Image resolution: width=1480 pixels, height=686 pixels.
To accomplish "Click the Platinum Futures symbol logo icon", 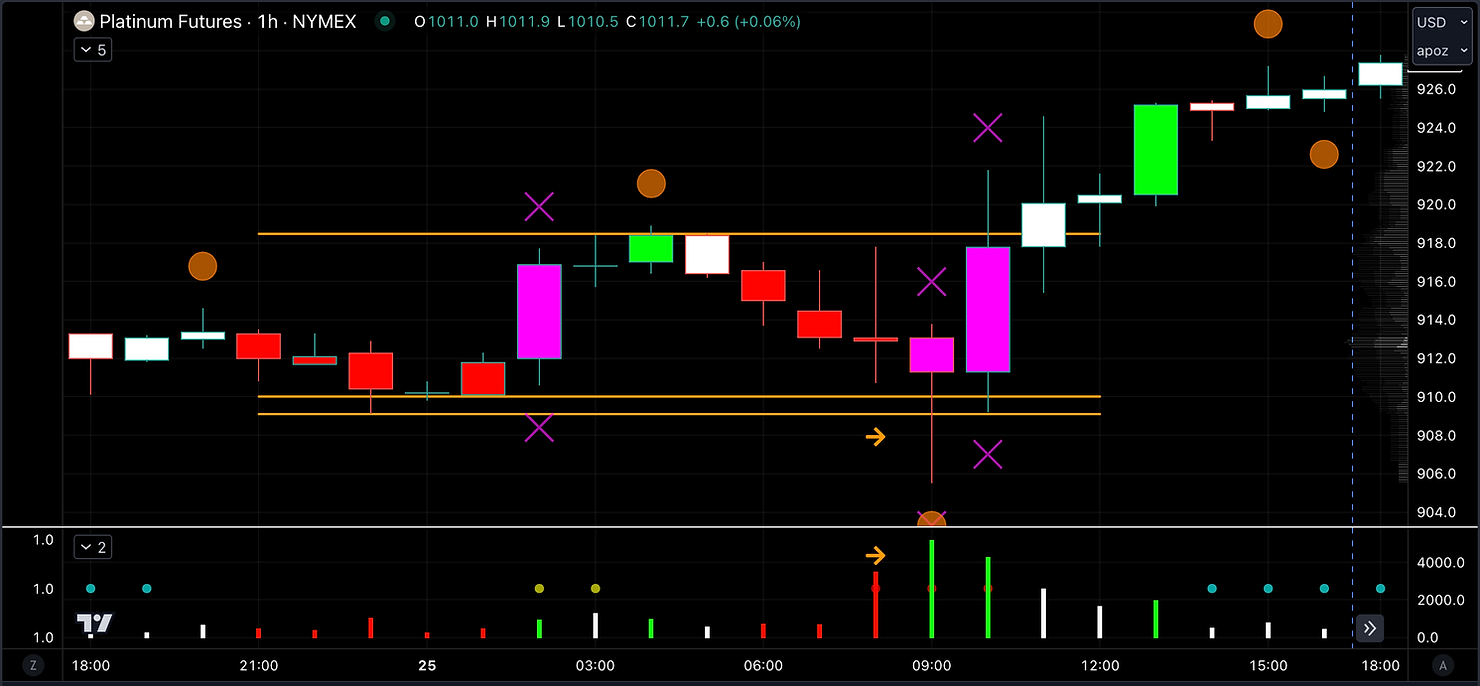I will pyautogui.click(x=84, y=21).
